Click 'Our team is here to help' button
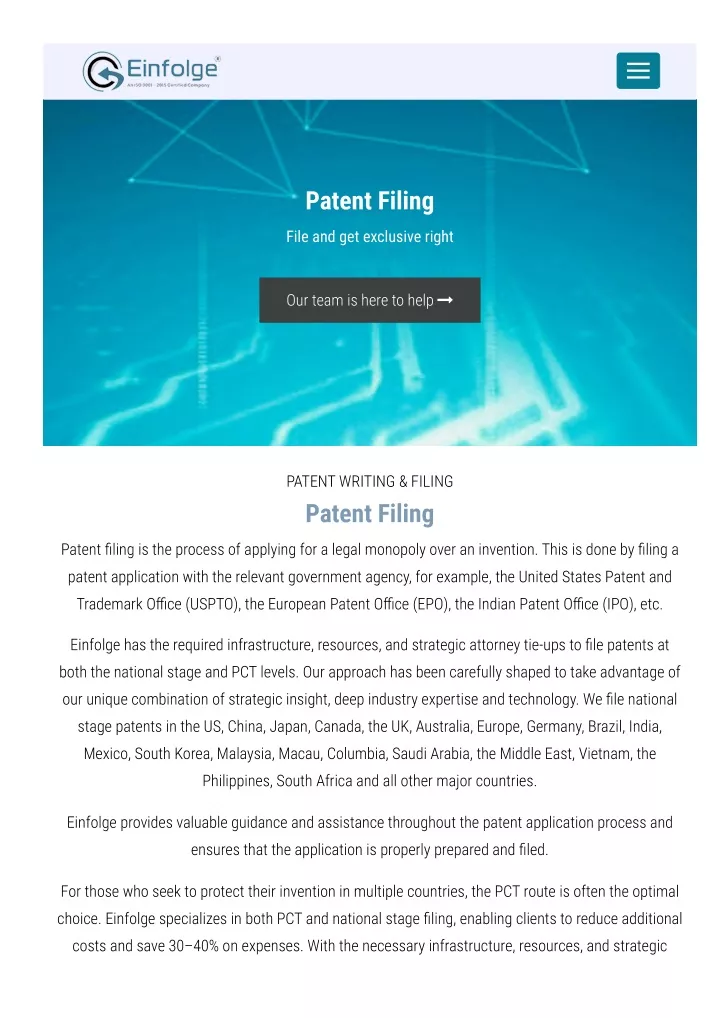This screenshot has width=720, height=1018. pos(369,300)
